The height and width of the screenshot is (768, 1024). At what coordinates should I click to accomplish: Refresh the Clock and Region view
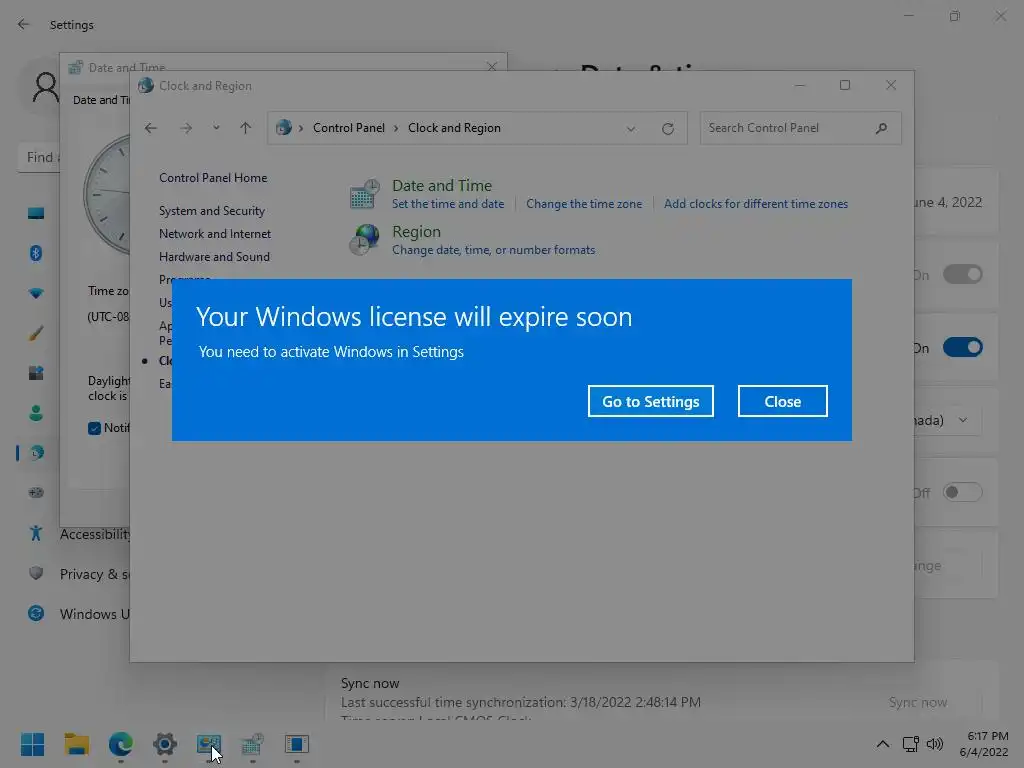click(x=667, y=129)
